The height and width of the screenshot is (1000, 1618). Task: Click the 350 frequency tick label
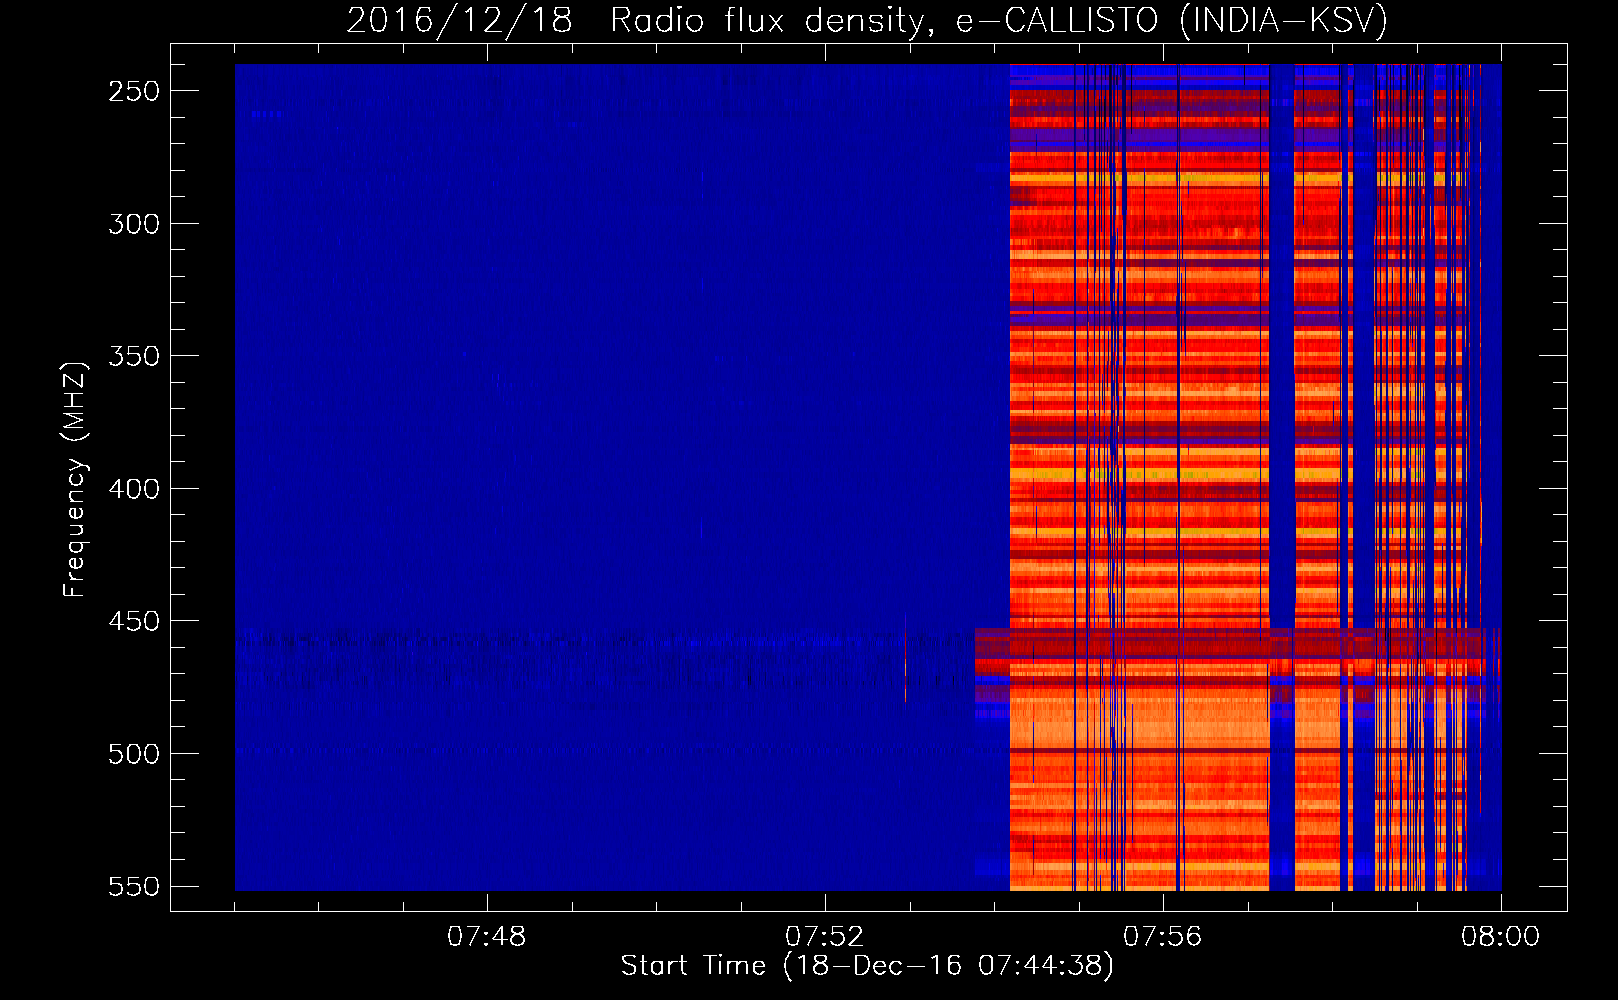134,357
